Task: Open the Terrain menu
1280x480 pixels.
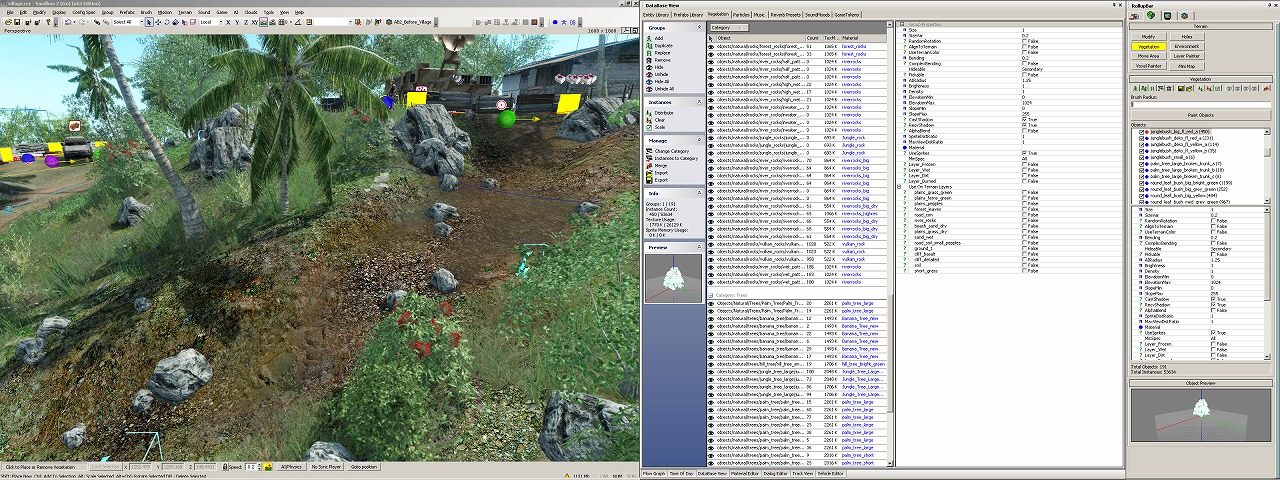Action: coord(184,12)
